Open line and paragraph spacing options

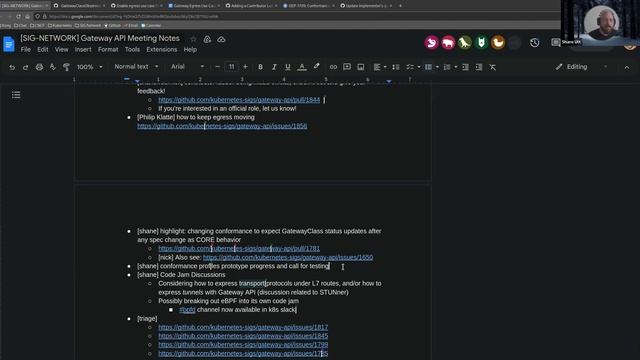pos(396,67)
